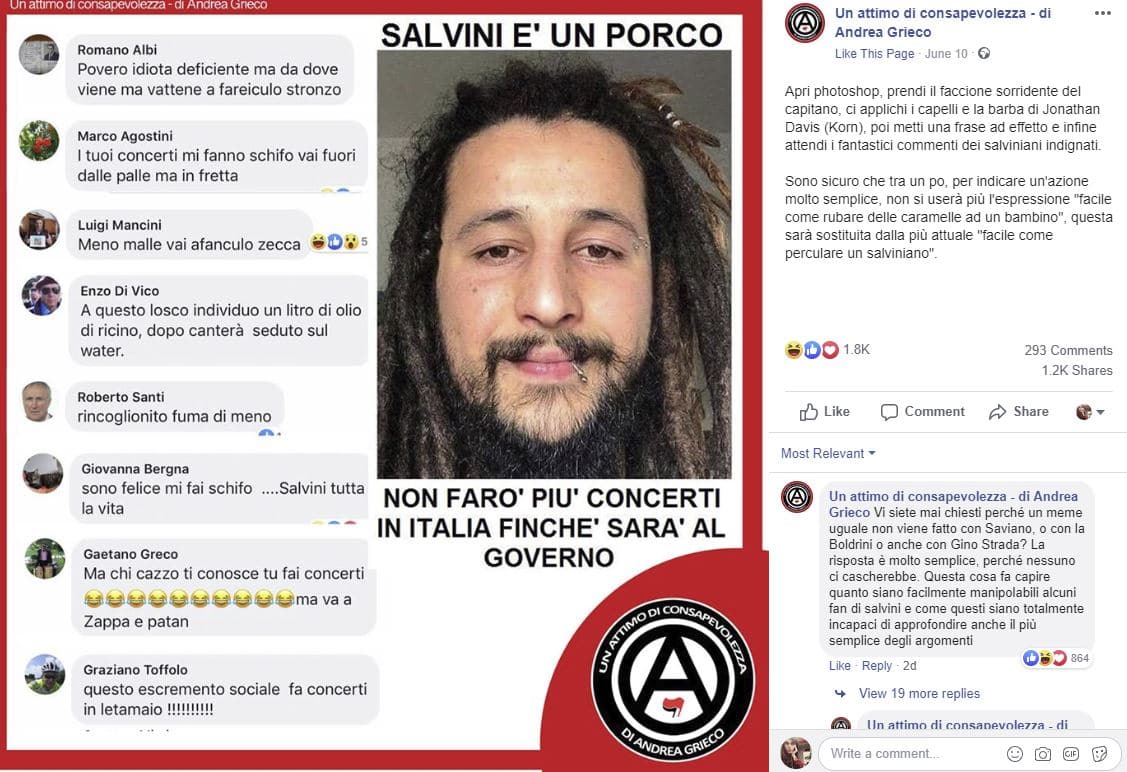Open the emoji picker in comment box
The image size is (1127, 772).
click(1015, 753)
